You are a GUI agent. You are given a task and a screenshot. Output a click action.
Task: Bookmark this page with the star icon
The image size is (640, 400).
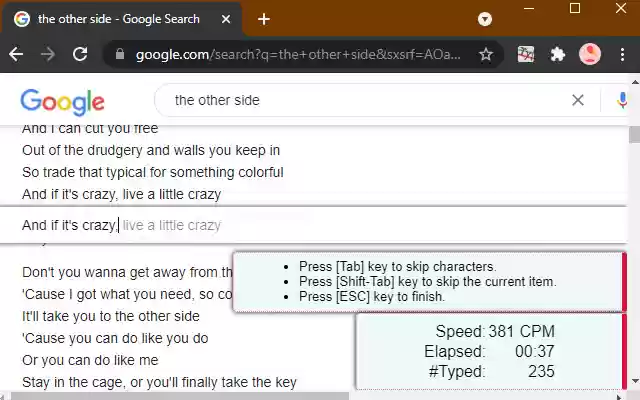point(486,54)
